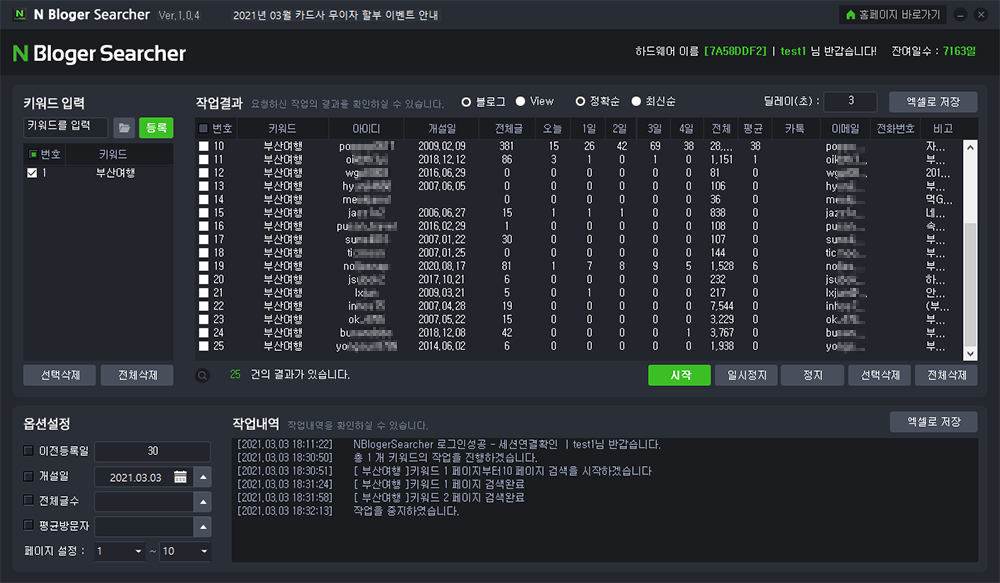Click the green N logo in title bar
The width and height of the screenshot is (1000, 583).
click(x=20, y=14)
